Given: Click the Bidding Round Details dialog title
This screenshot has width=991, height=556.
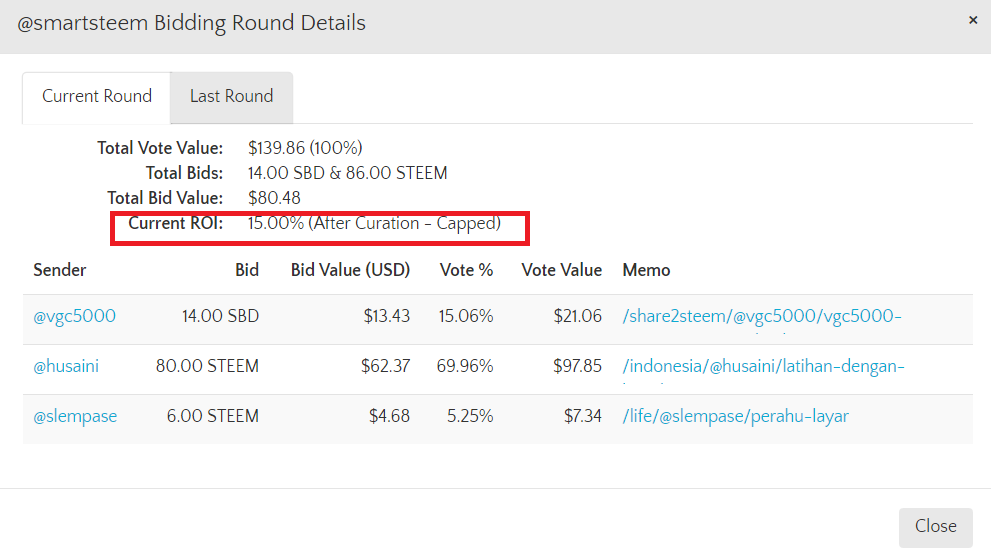Looking at the screenshot, I should [x=191, y=22].
